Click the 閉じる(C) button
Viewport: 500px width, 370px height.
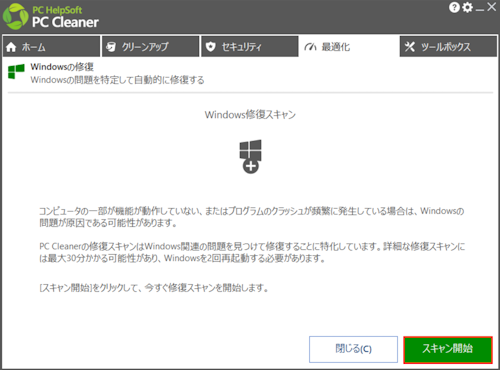(x=353, y=349)
